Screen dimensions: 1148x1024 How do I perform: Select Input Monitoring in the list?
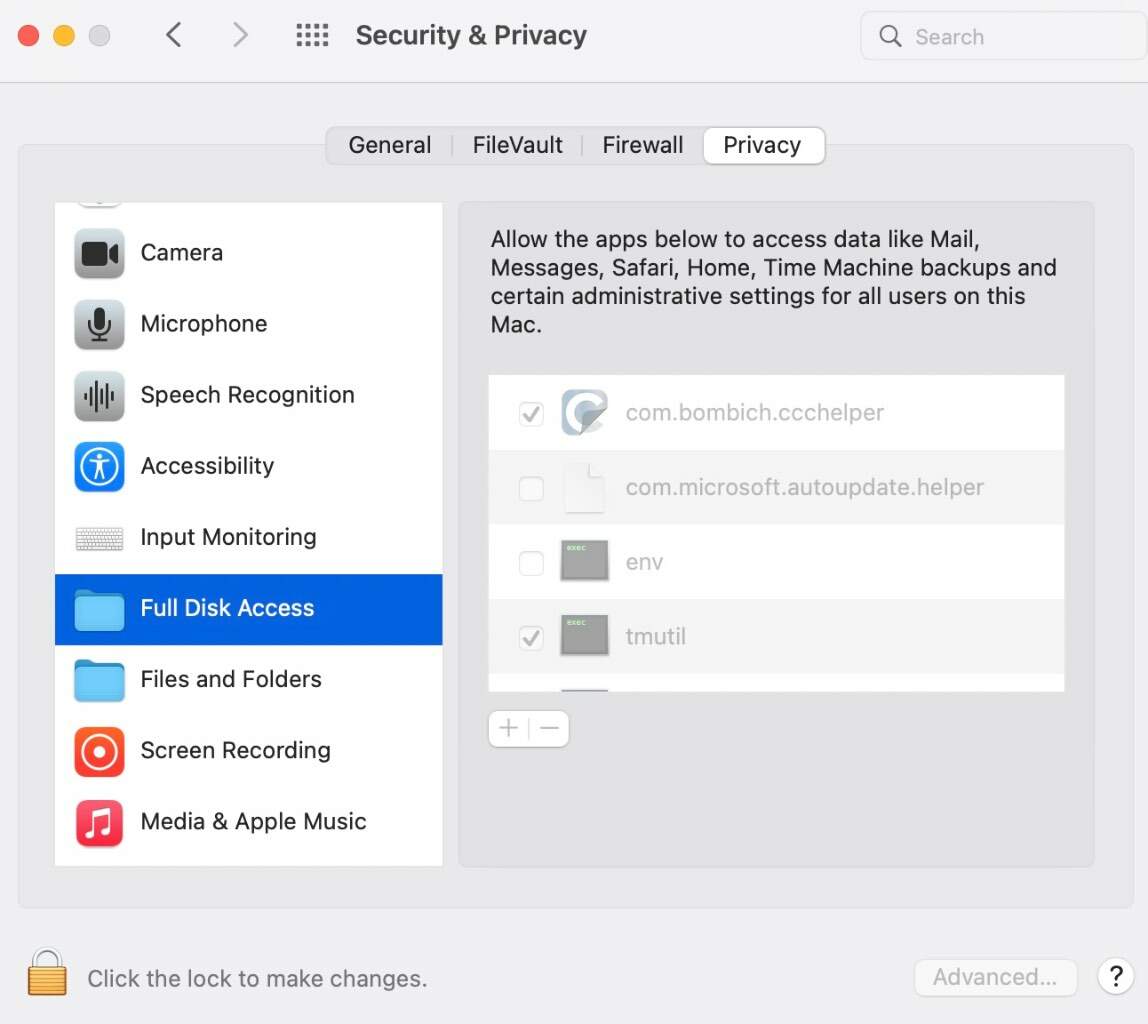pyautogui.click(x=248, y=538)
